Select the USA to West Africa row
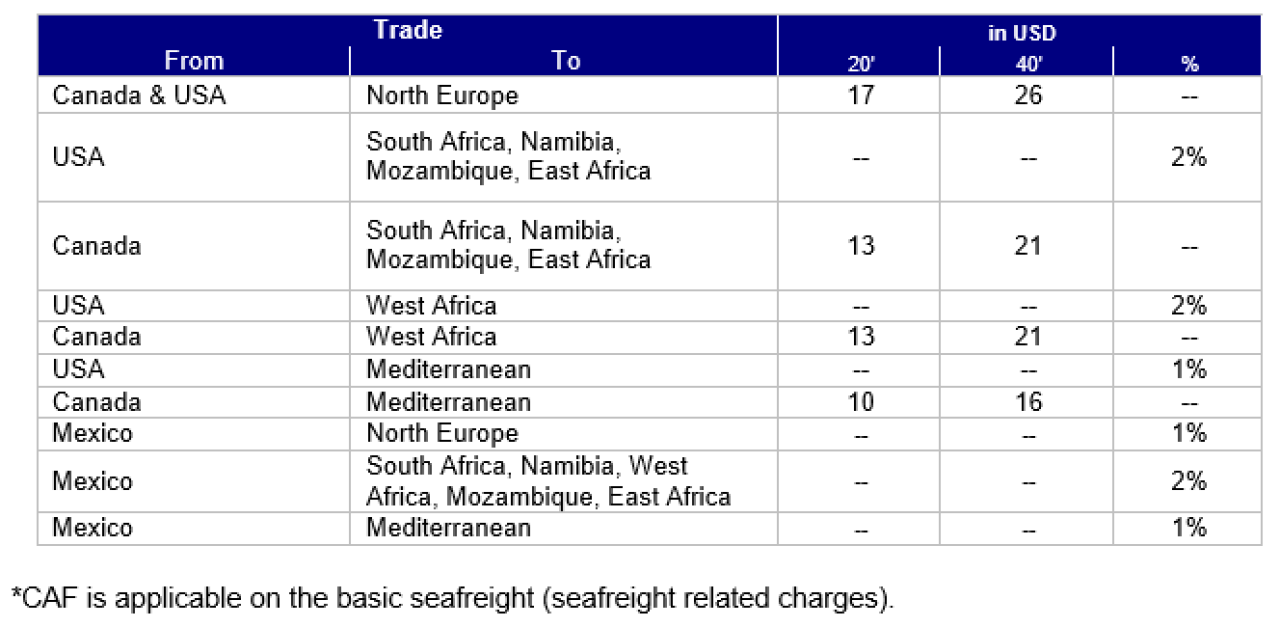The width and height of the screenshot is (1280, 627). click(652, 305)
